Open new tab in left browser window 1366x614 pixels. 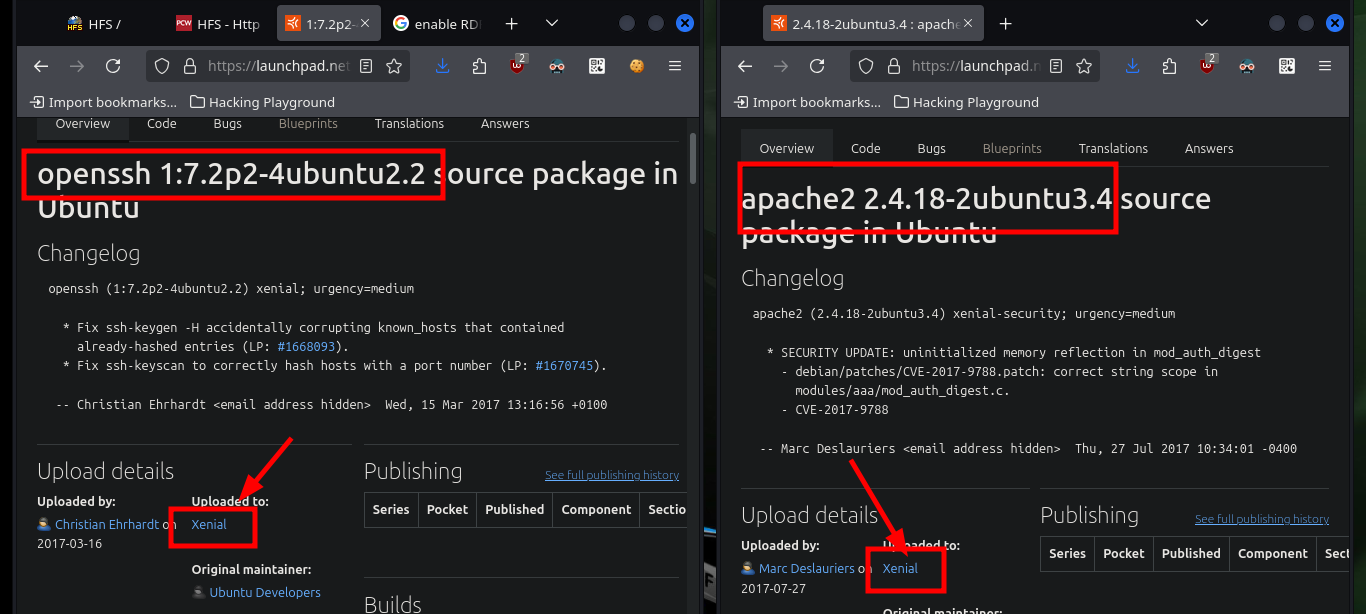pos(511,23)
